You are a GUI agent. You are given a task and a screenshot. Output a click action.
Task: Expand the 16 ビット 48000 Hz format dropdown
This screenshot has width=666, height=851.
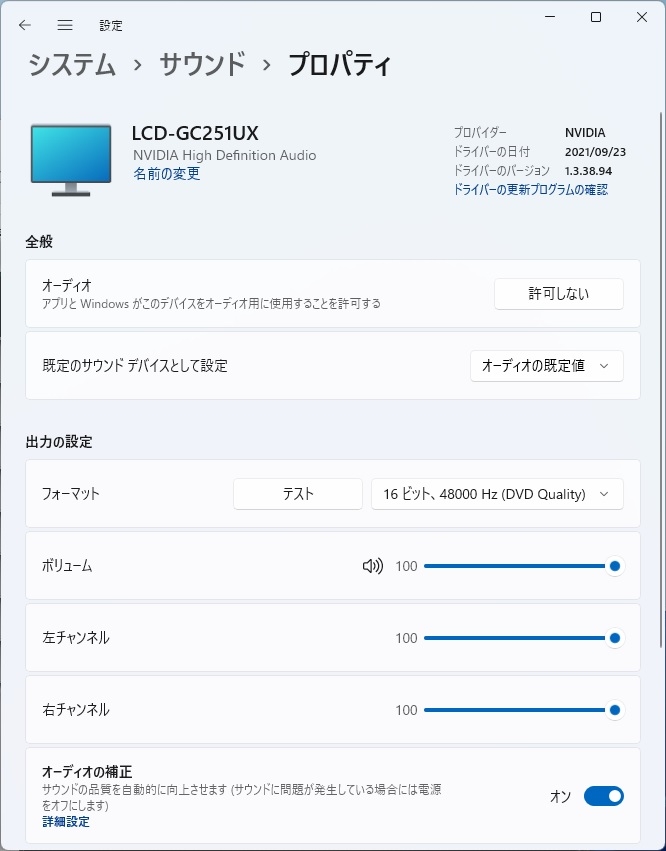[497, 494]
